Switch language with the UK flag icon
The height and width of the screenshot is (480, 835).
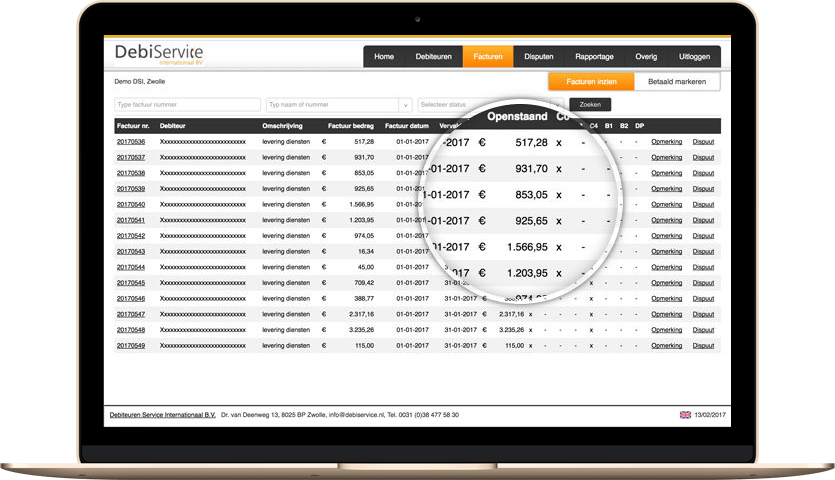pyautogui.click(x=685, y=415)
